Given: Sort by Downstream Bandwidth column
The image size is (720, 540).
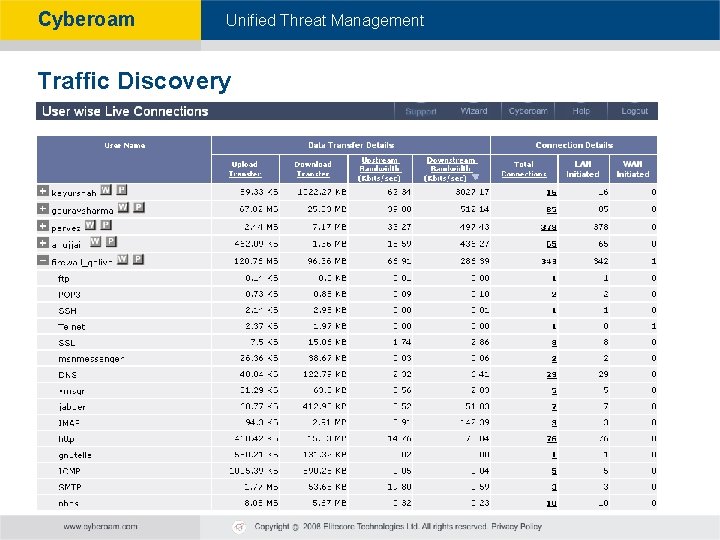Looking at the screenshot, I should coord(449,169).
